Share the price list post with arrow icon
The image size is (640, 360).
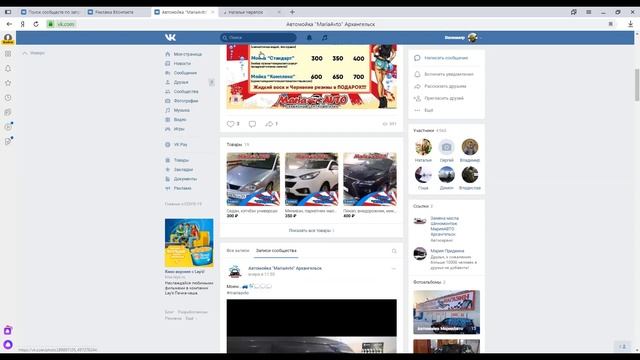[269, 124]
